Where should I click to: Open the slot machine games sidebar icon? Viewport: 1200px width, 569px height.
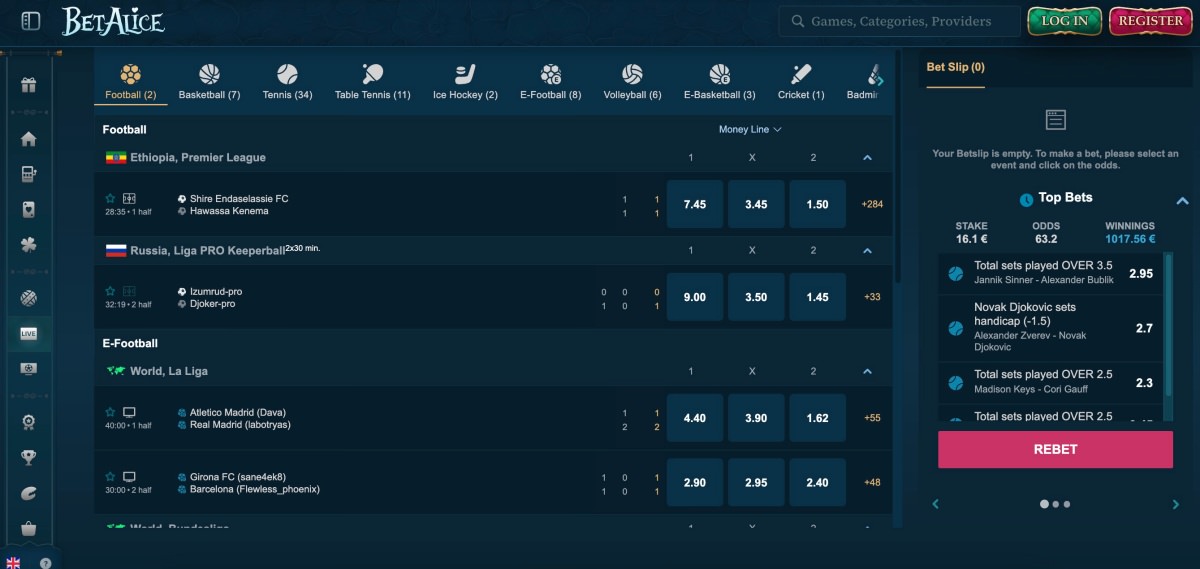29,174
